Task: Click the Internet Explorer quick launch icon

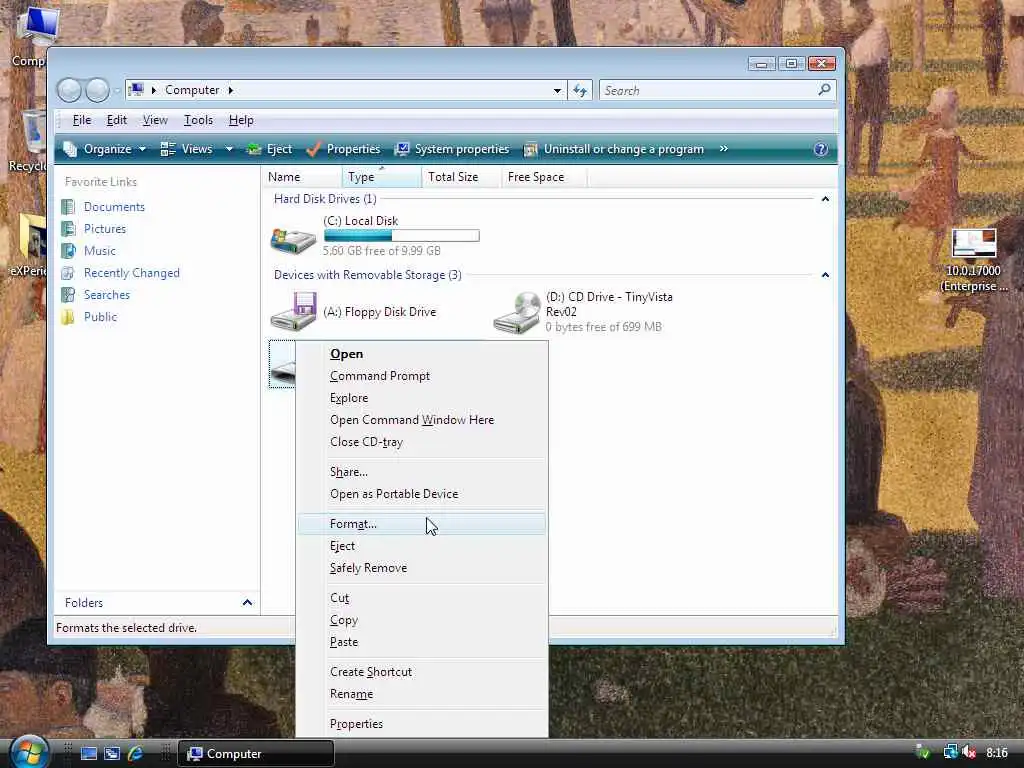Action: pos(135,754)
